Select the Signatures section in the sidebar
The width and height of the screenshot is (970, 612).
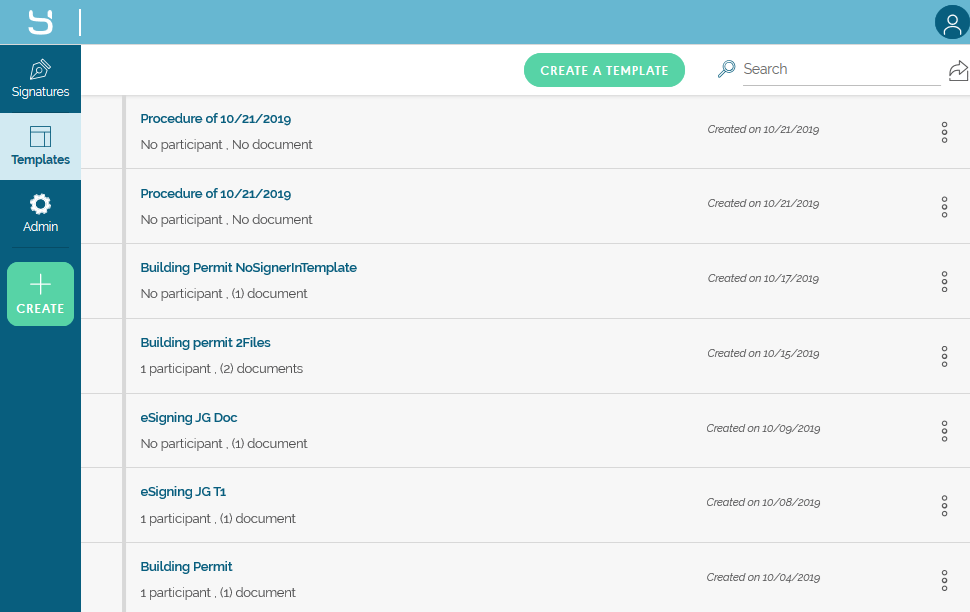40,78
